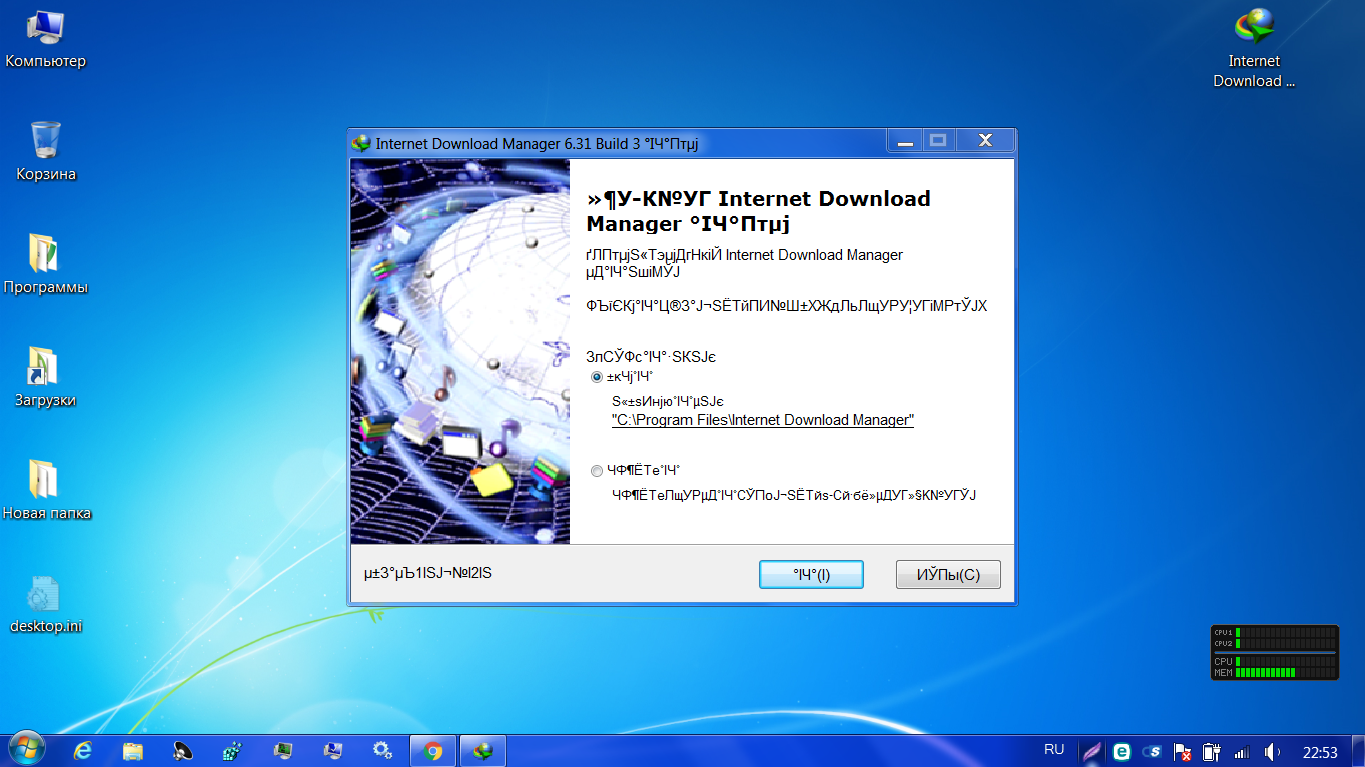
Task: Minimize the Internet Download Manager installer window
Action: (906, 141)
